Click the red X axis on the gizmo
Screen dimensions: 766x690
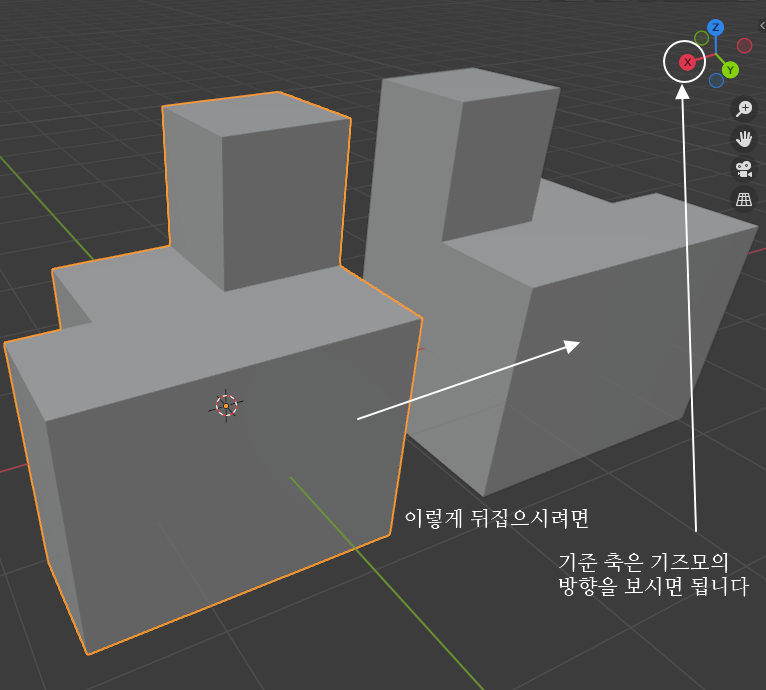(x=687, y=62)
